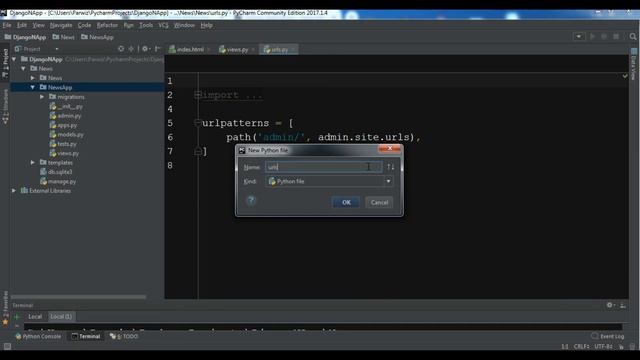Open the VCS menu
Screen dimensions: 640x360
click(163, 25)
